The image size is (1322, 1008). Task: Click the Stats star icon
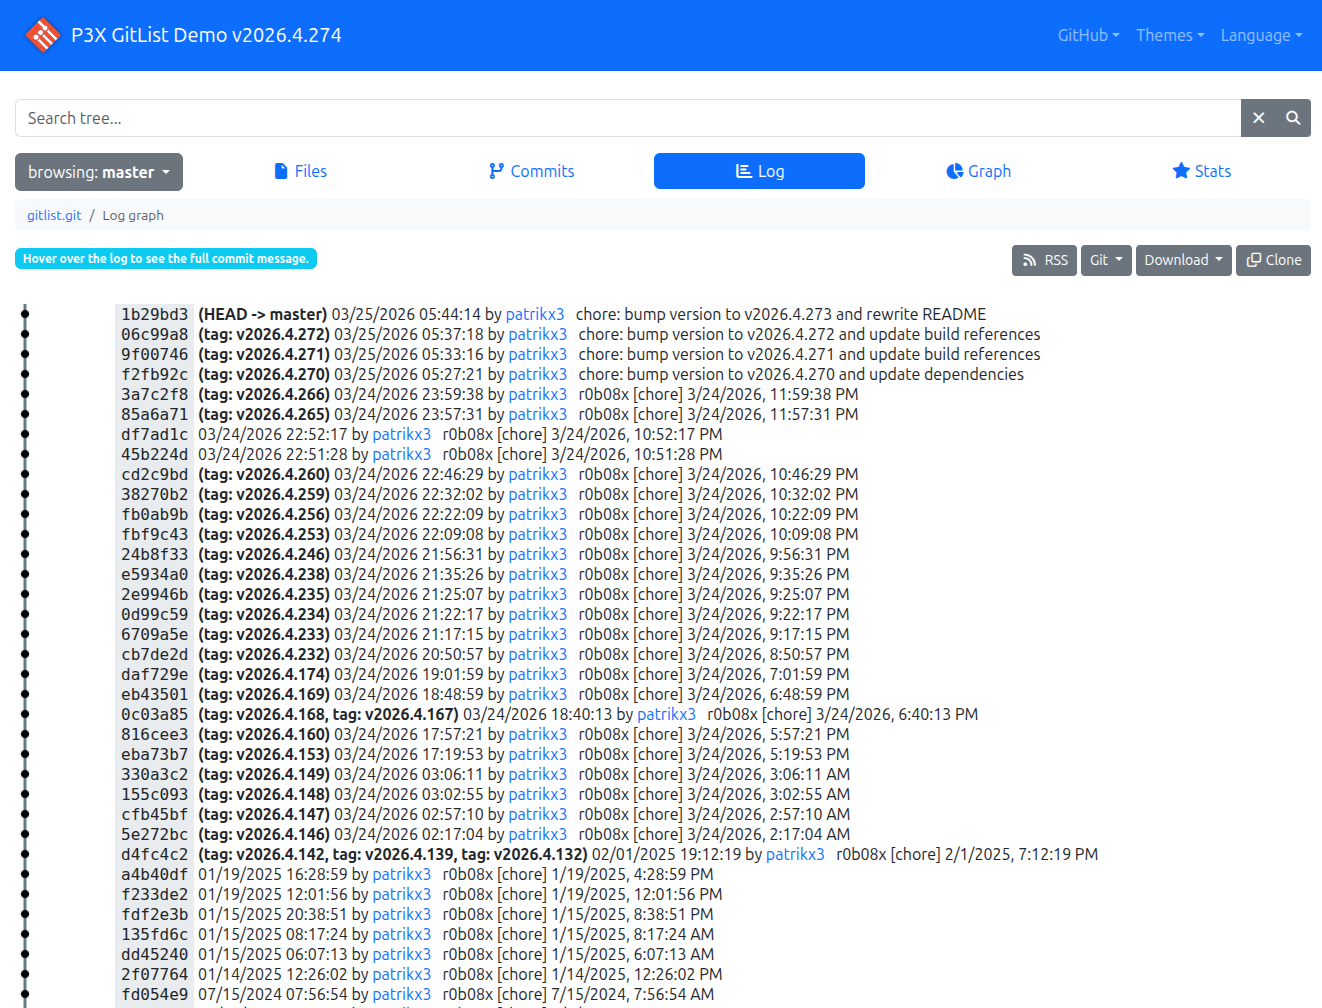pyautogui.click(x=1180, y=171)
